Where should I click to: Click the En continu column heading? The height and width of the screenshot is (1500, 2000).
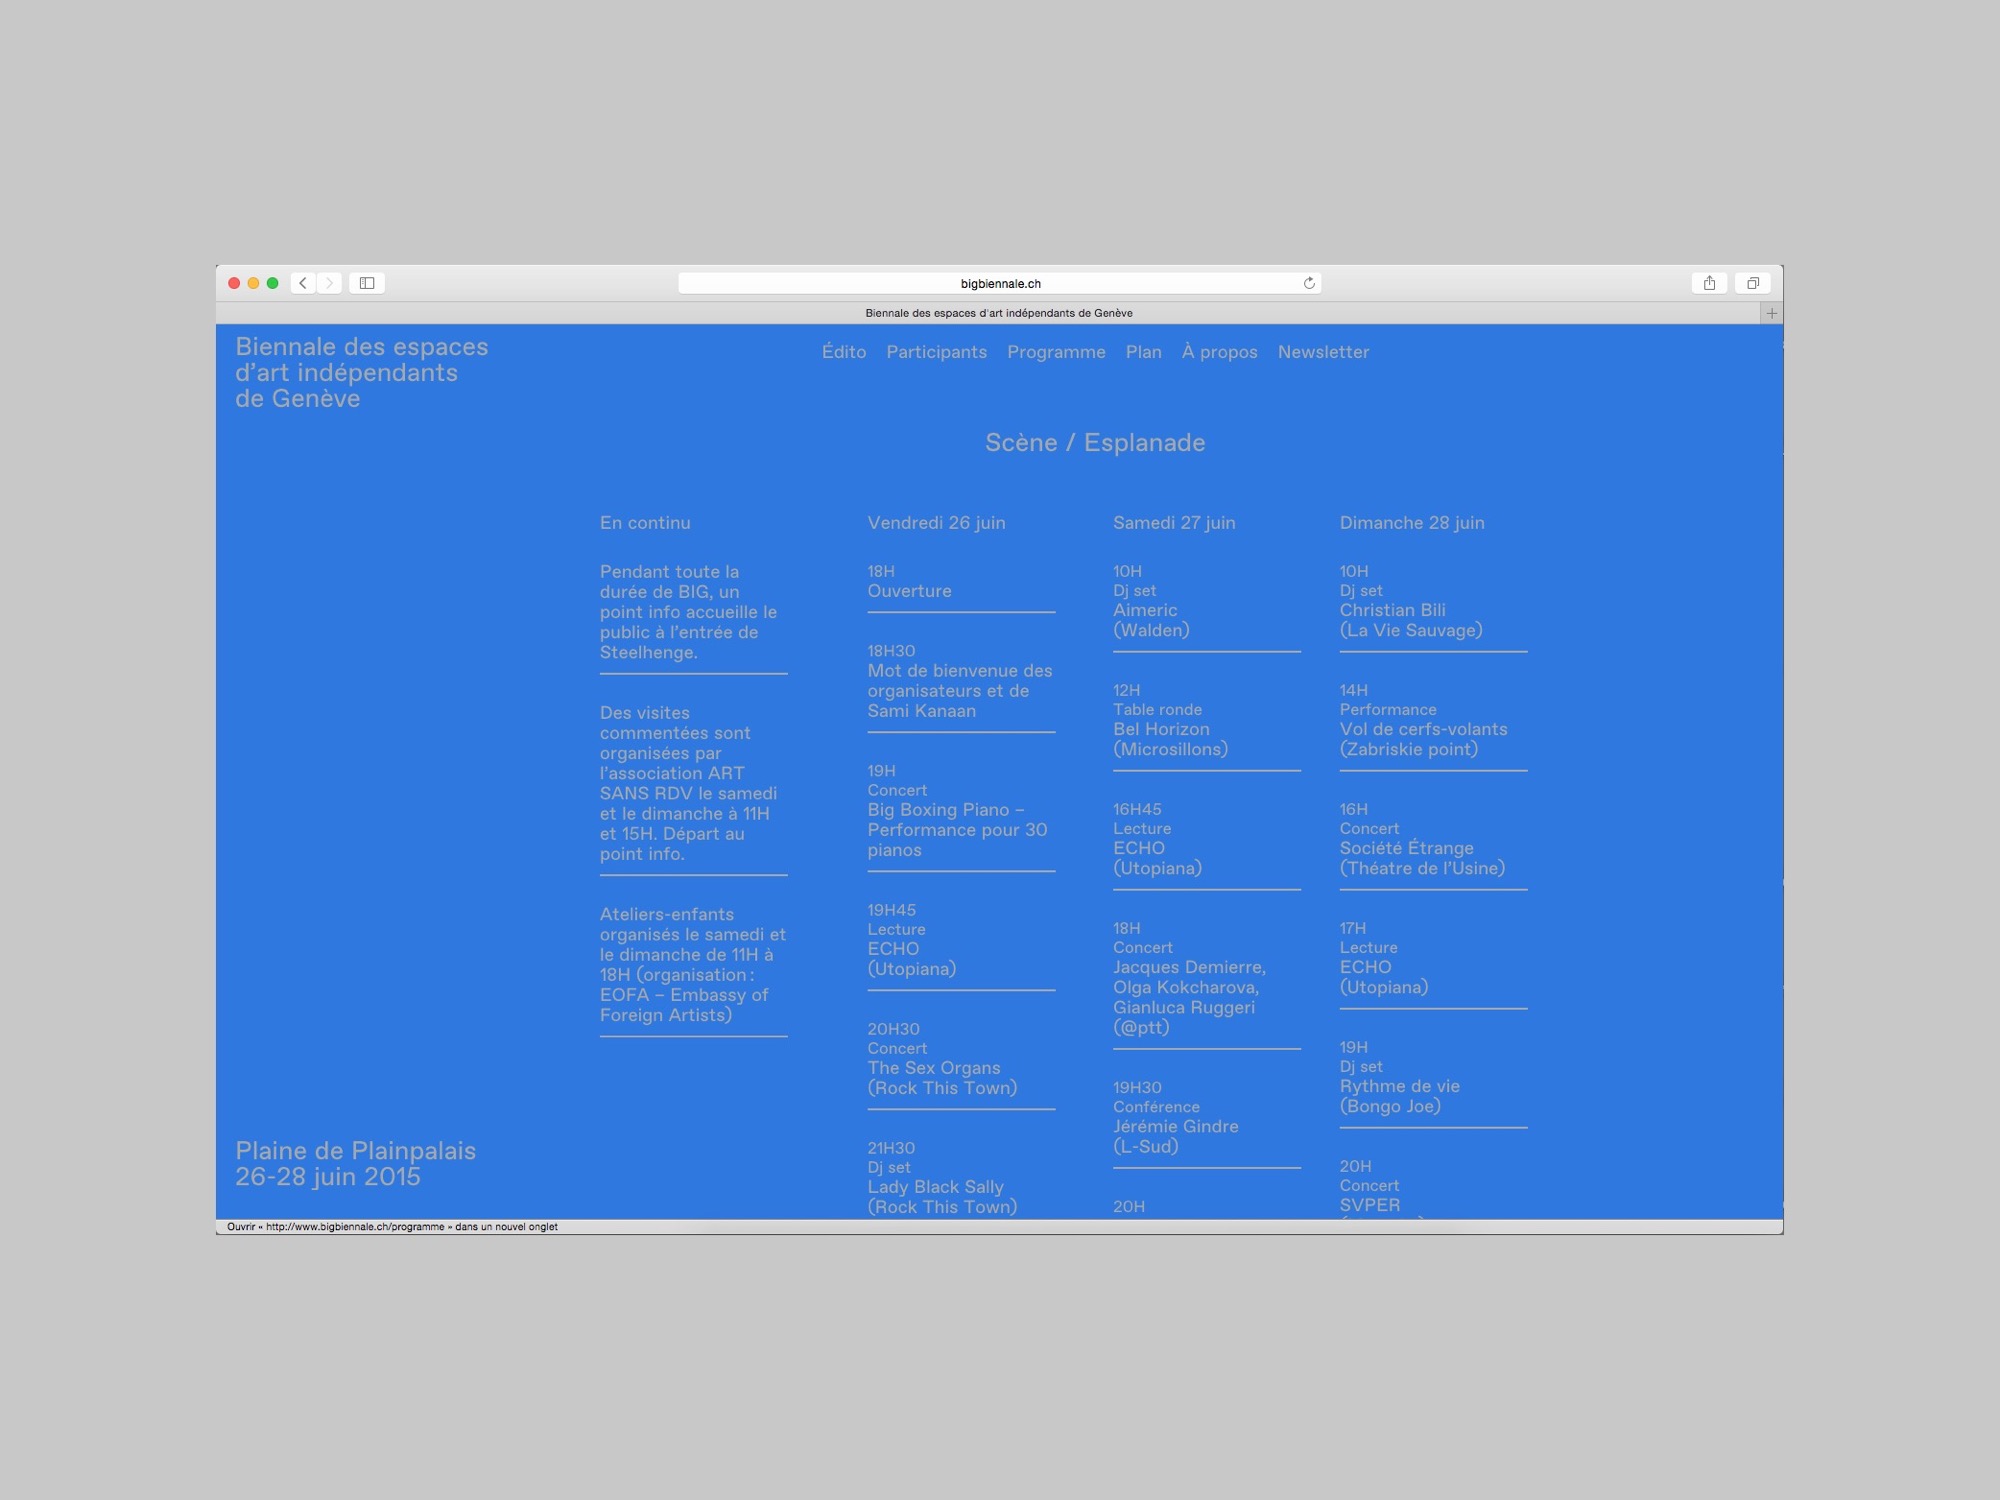[645, 523]
